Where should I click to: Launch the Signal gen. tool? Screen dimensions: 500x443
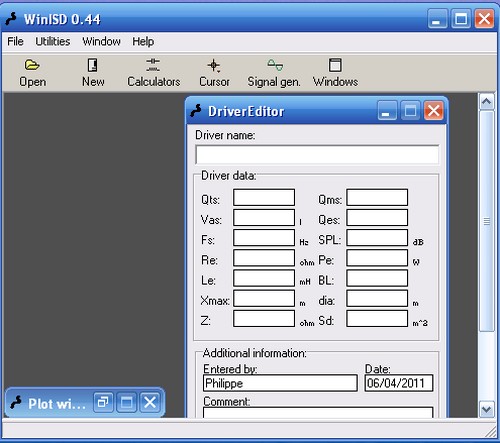tap(274, 73)
